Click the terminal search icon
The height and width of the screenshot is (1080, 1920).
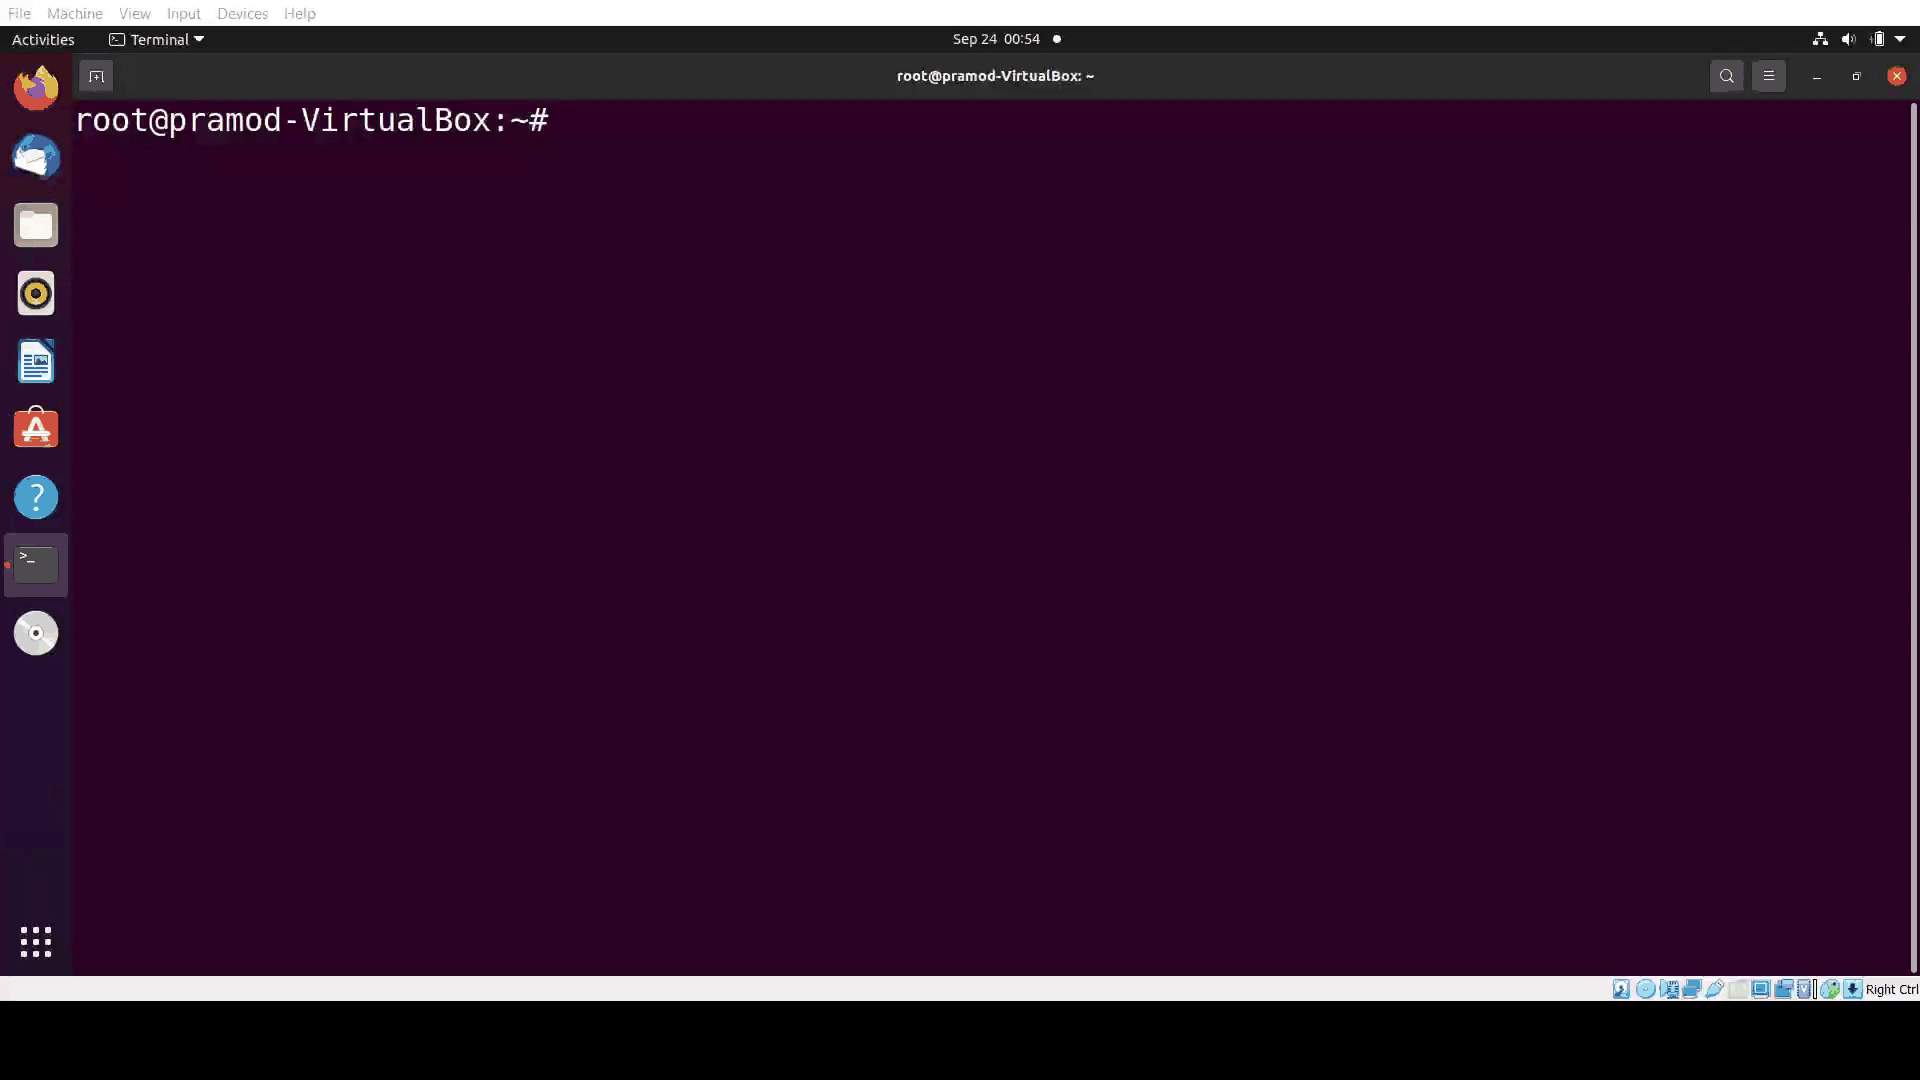pos(1726,76)
